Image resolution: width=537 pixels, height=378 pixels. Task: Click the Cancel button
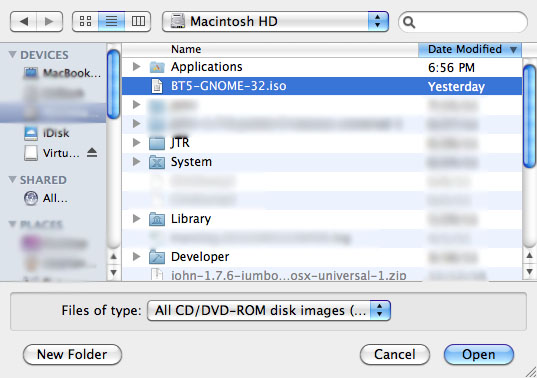coord(395,354)
